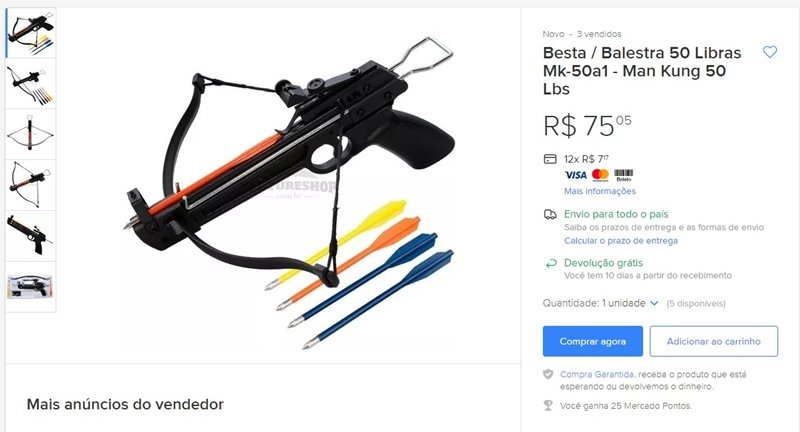Click the Mercado Pontos trophy icon
The image size is (800, 432).
[x=548, y=405]
